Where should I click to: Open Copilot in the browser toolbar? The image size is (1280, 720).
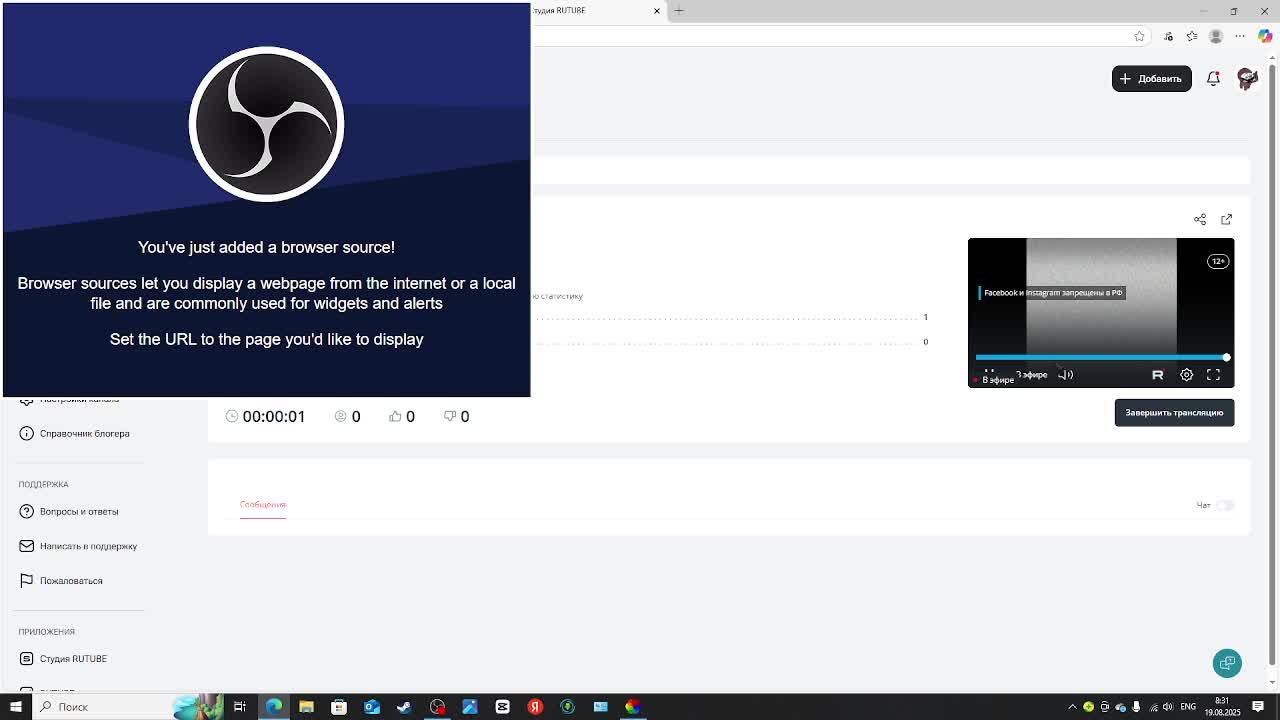tap(1265, 36)
